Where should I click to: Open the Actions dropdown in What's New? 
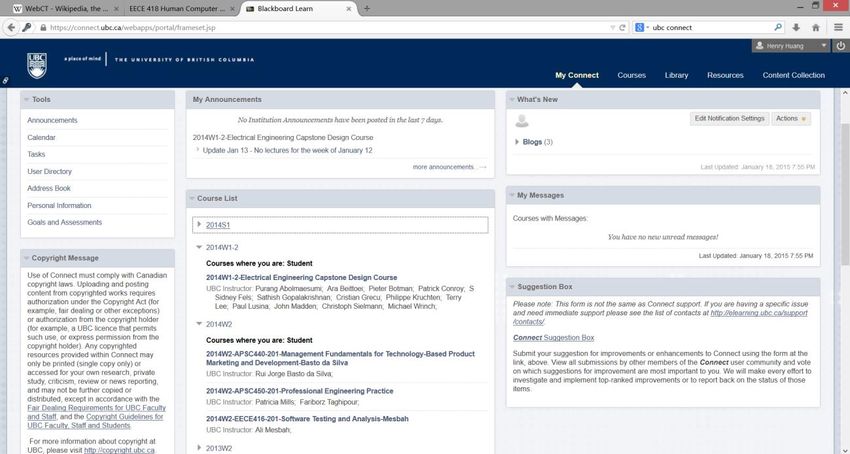point(791,118)
